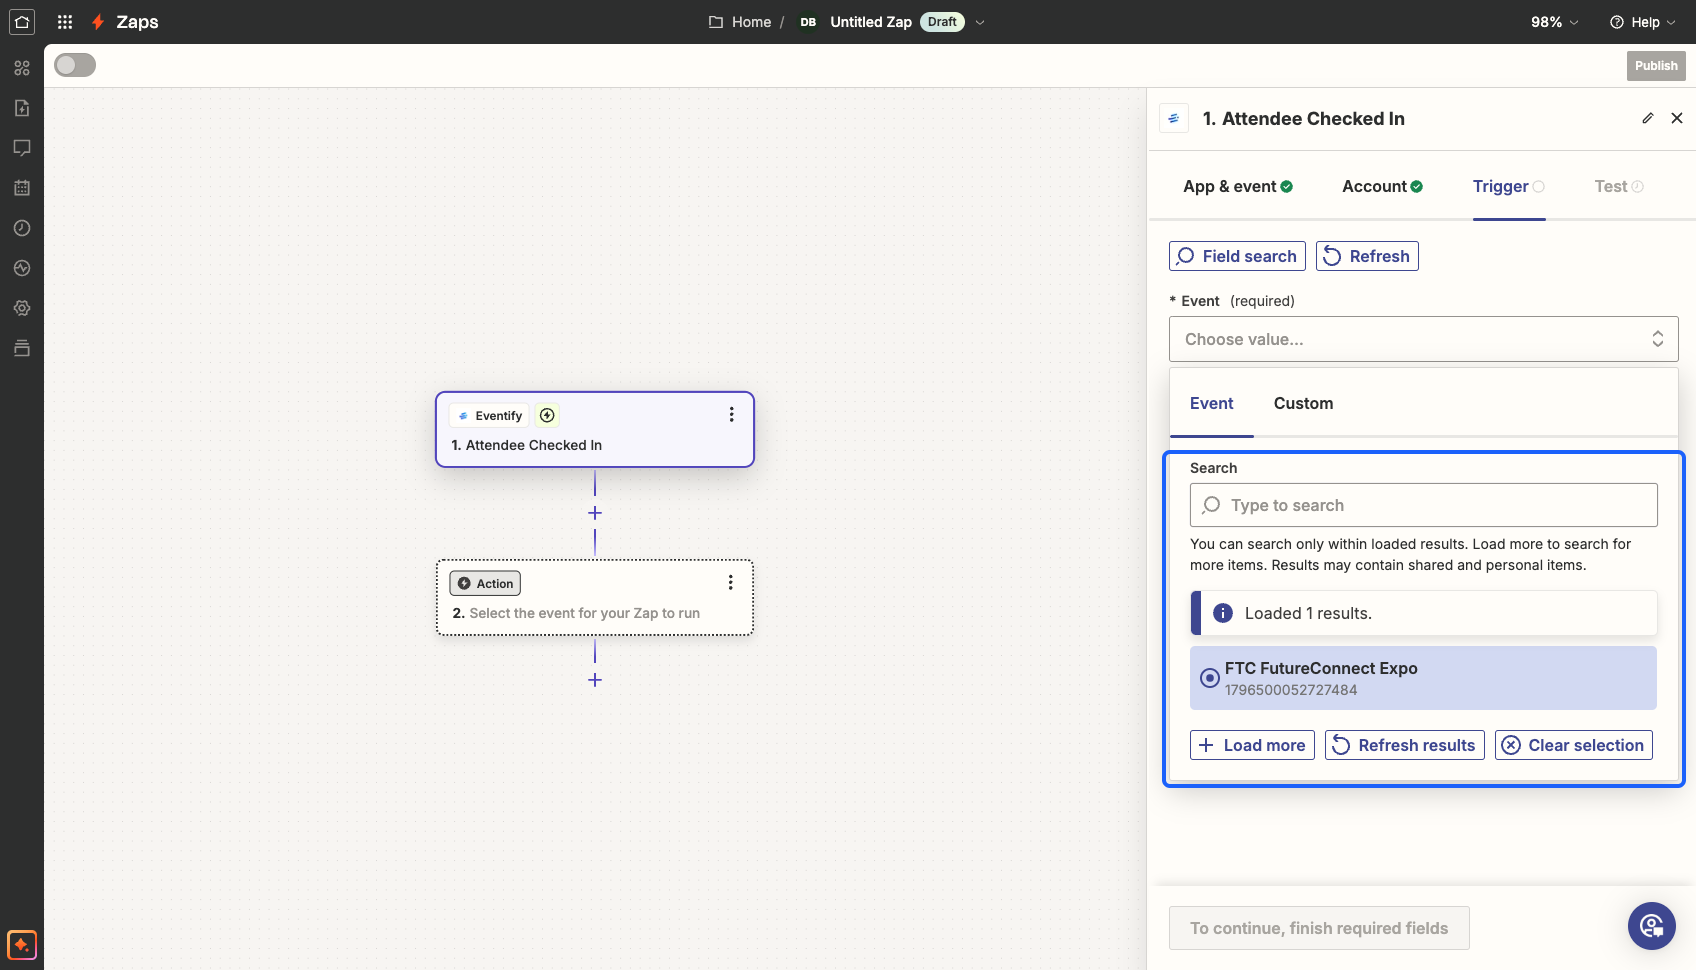Select the Action step card
The width and height of the screenshot is (1696, 970).
coord(595,597)
